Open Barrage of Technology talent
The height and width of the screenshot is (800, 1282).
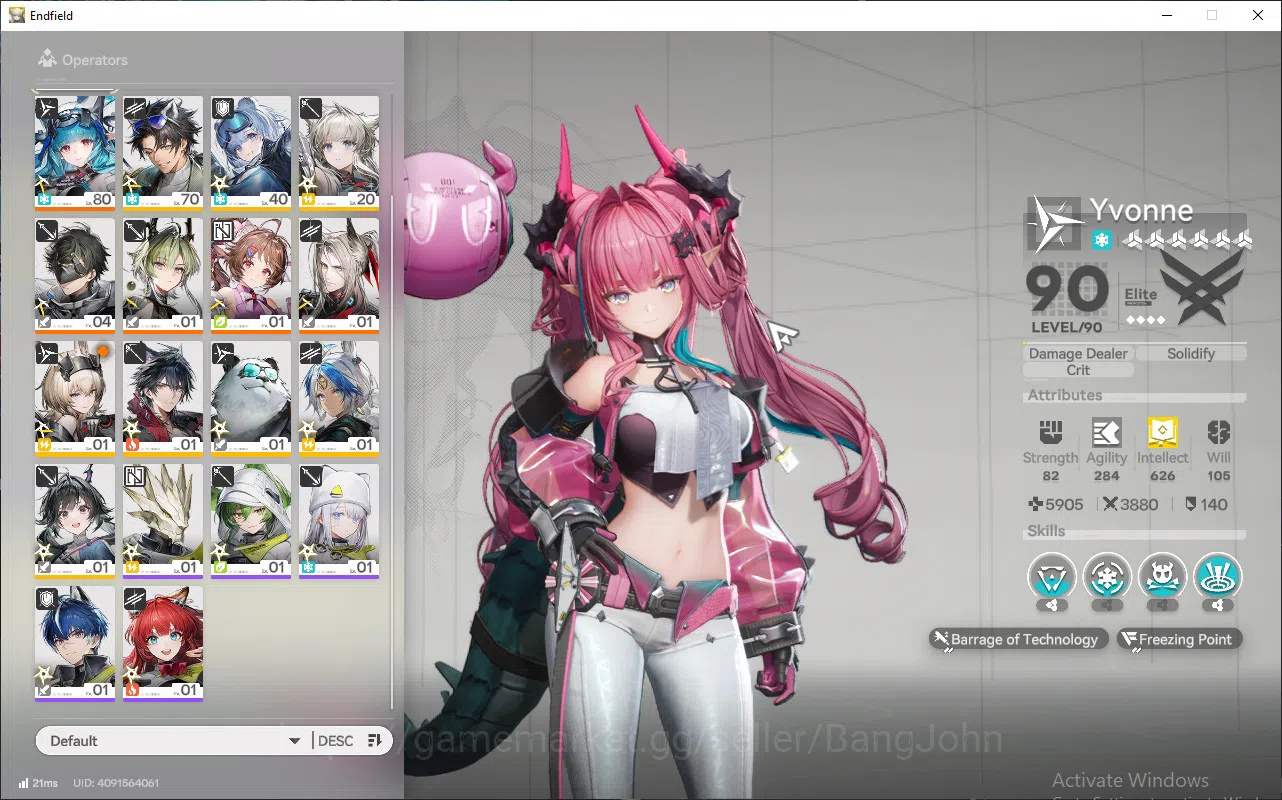(1017, 639)
